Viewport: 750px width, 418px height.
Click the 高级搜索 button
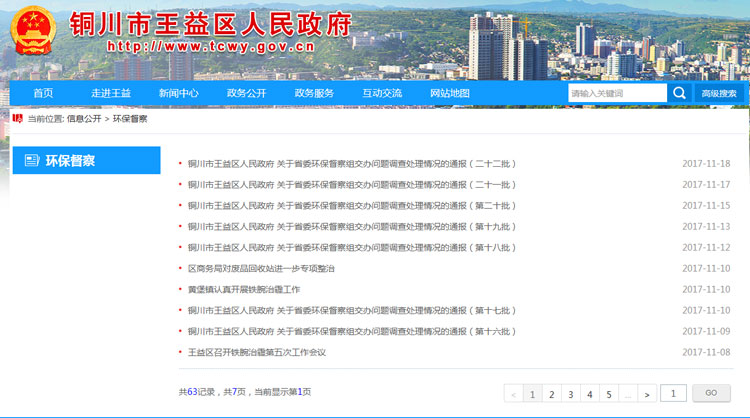[719, 93]
